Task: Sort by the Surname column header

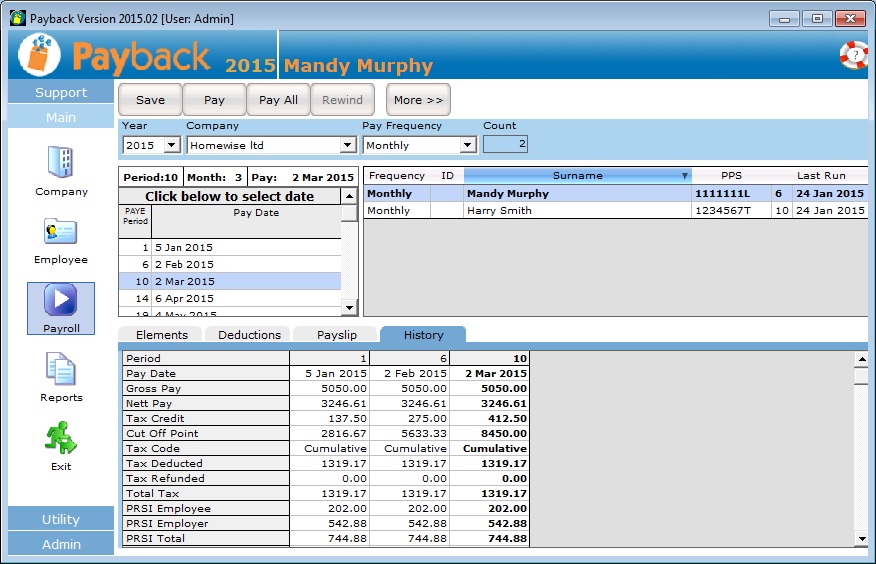Action: 577,176
